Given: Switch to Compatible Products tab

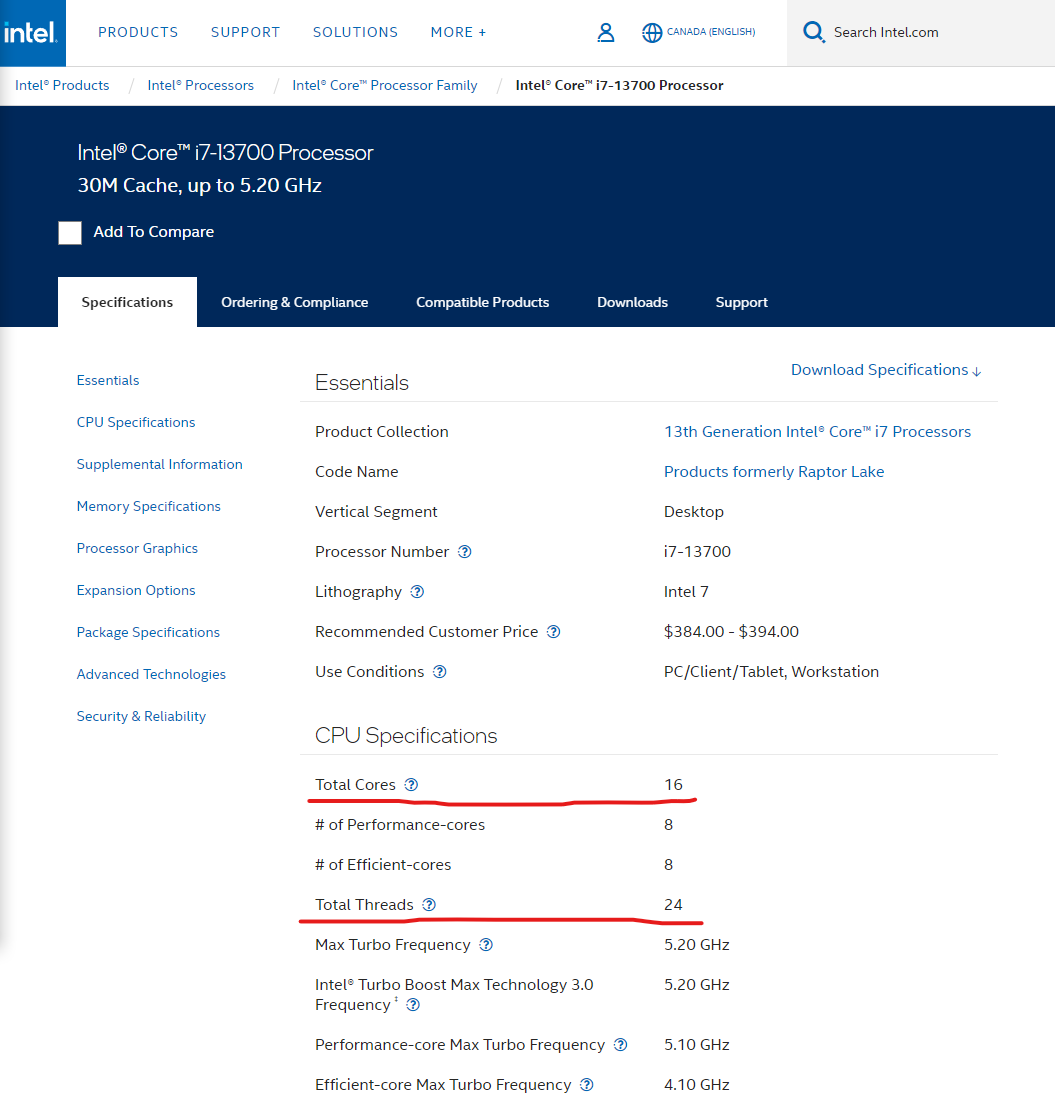Looking at the screenshot, I should coord(482,302).
